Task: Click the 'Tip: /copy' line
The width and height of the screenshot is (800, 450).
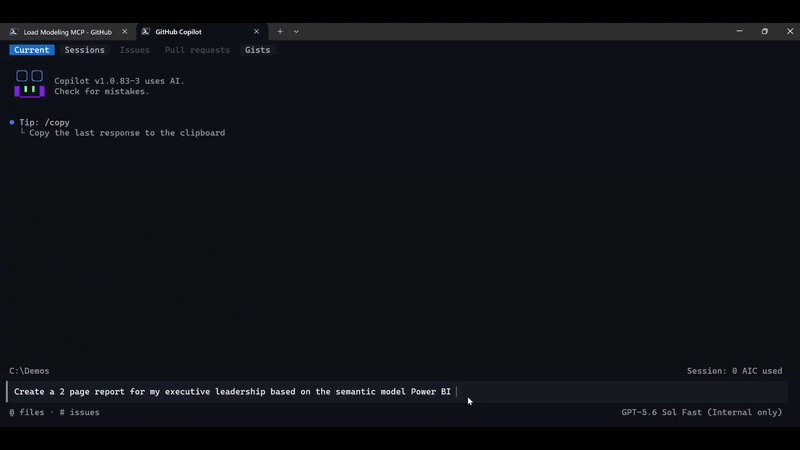Action: click(x=44, y=122)
